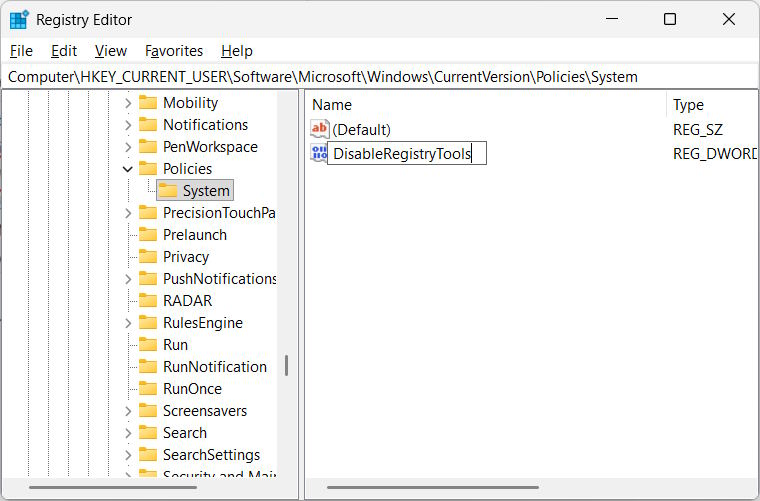Click the Privacy folder icon
Screen dimensions: 760x501
pos(148,257)
